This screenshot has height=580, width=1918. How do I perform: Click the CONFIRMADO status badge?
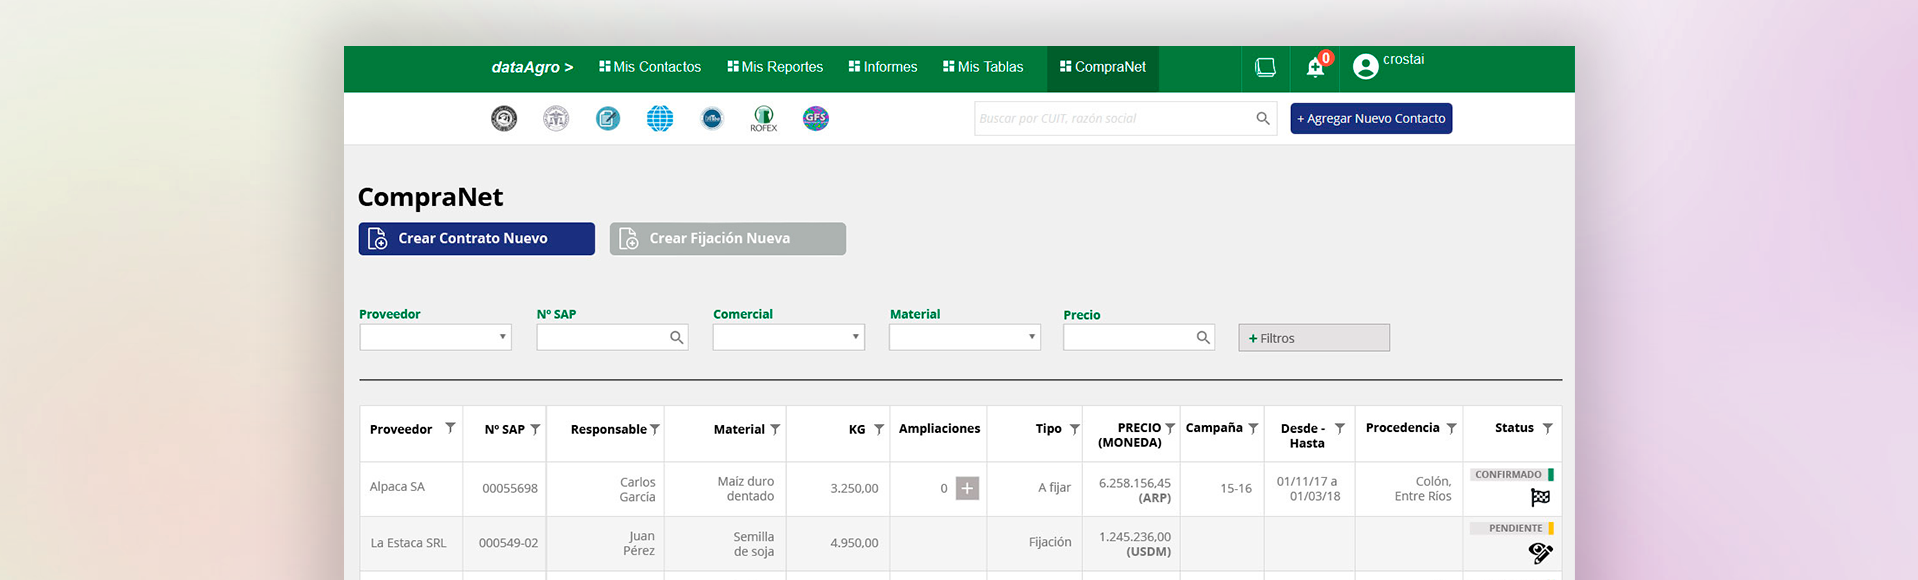coord(1512,474)
